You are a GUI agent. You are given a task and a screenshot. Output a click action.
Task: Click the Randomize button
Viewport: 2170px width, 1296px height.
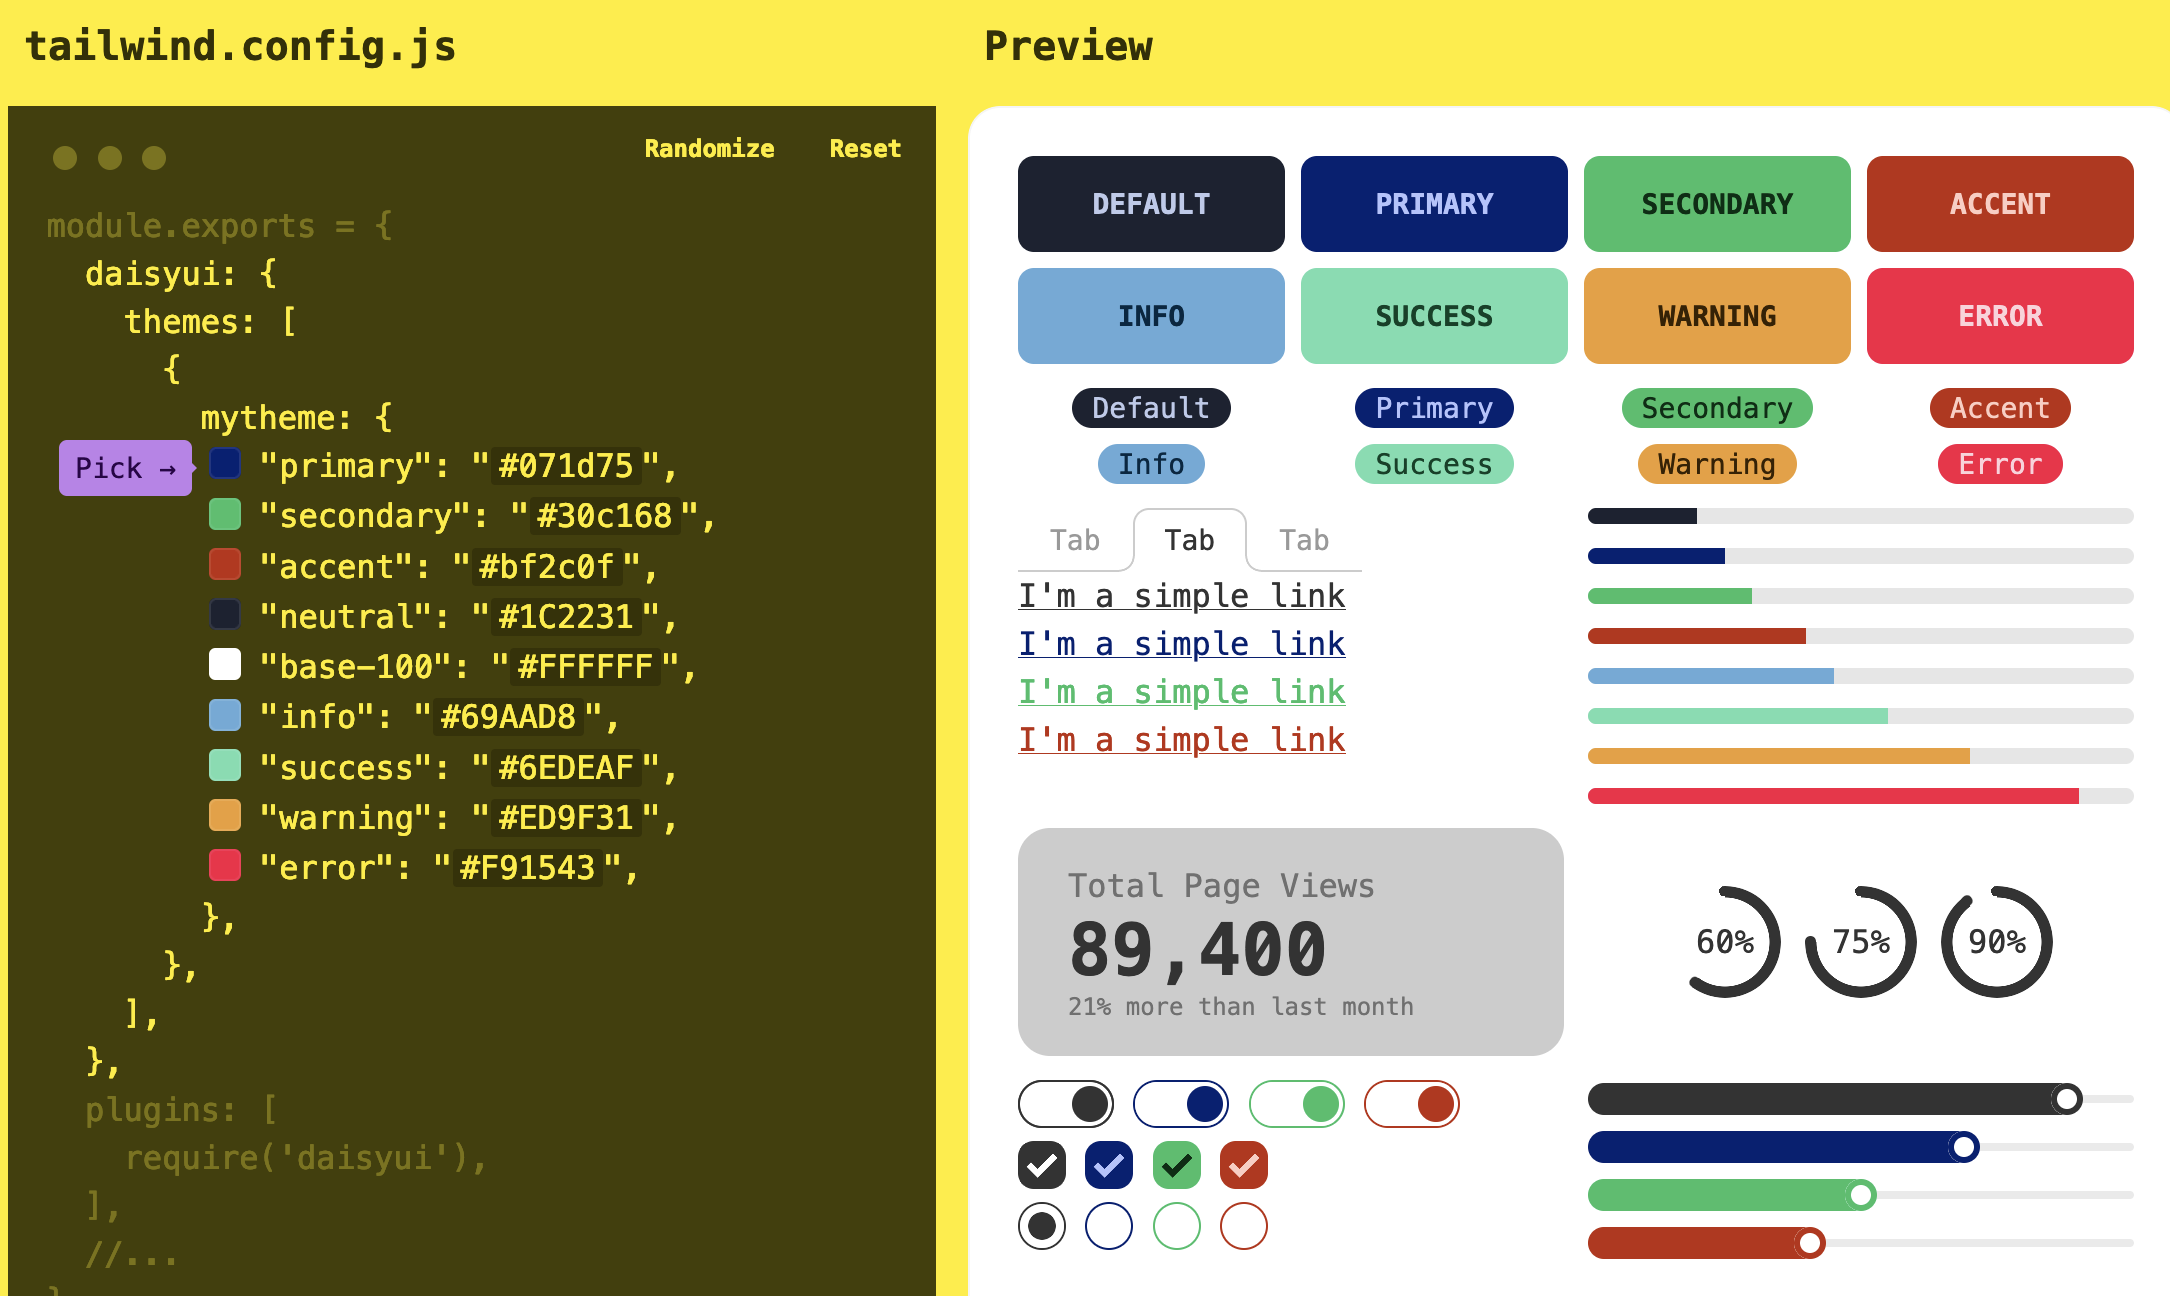tap(709, 149)
